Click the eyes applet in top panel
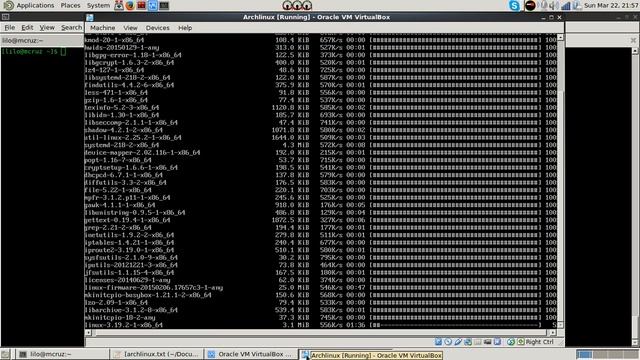 click(x=297, y=5)
